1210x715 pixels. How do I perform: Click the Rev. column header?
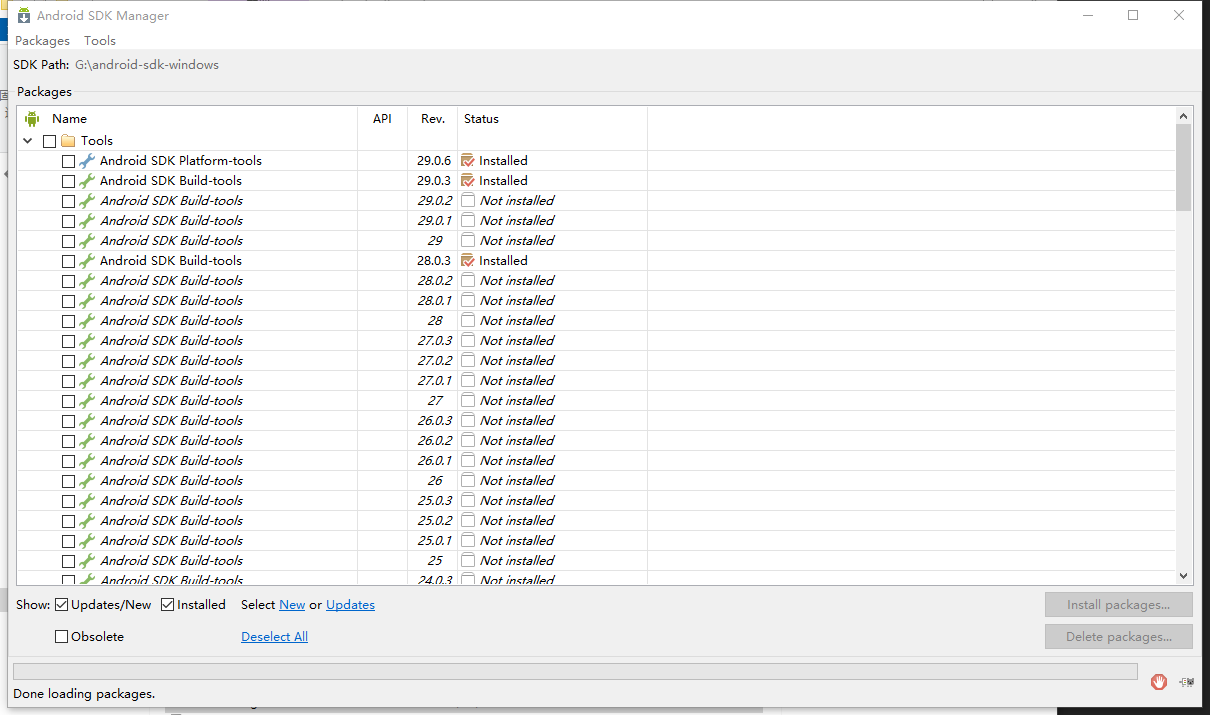click(x=433, y=119)
